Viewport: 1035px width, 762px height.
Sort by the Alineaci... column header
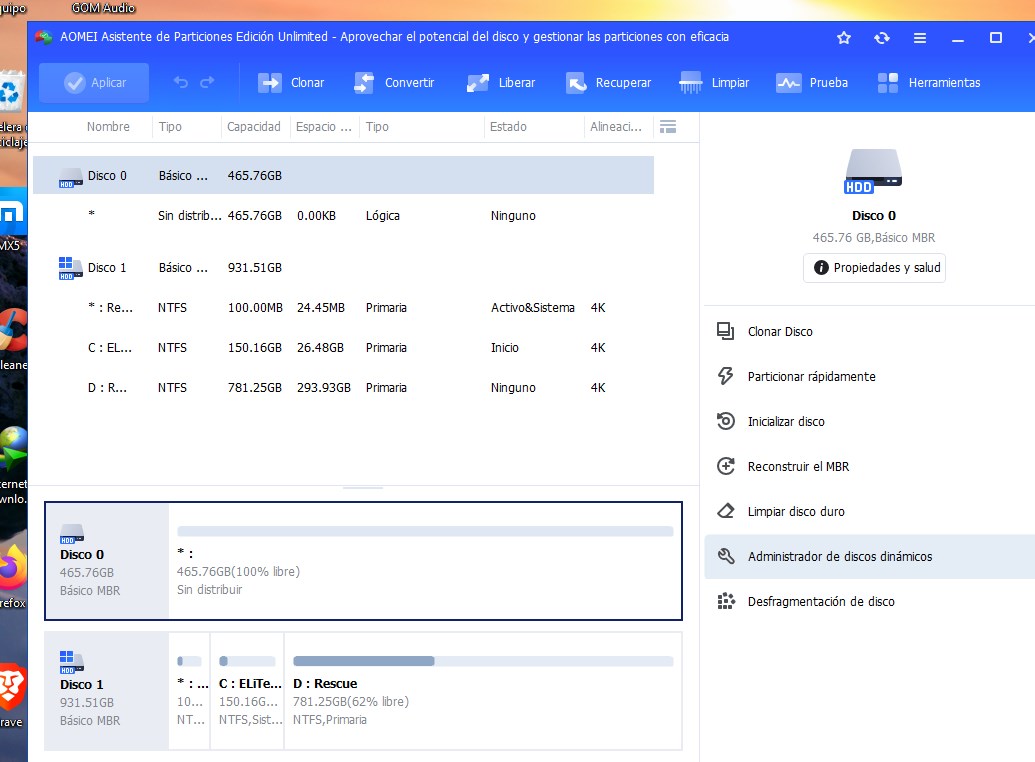click(616, 127)
